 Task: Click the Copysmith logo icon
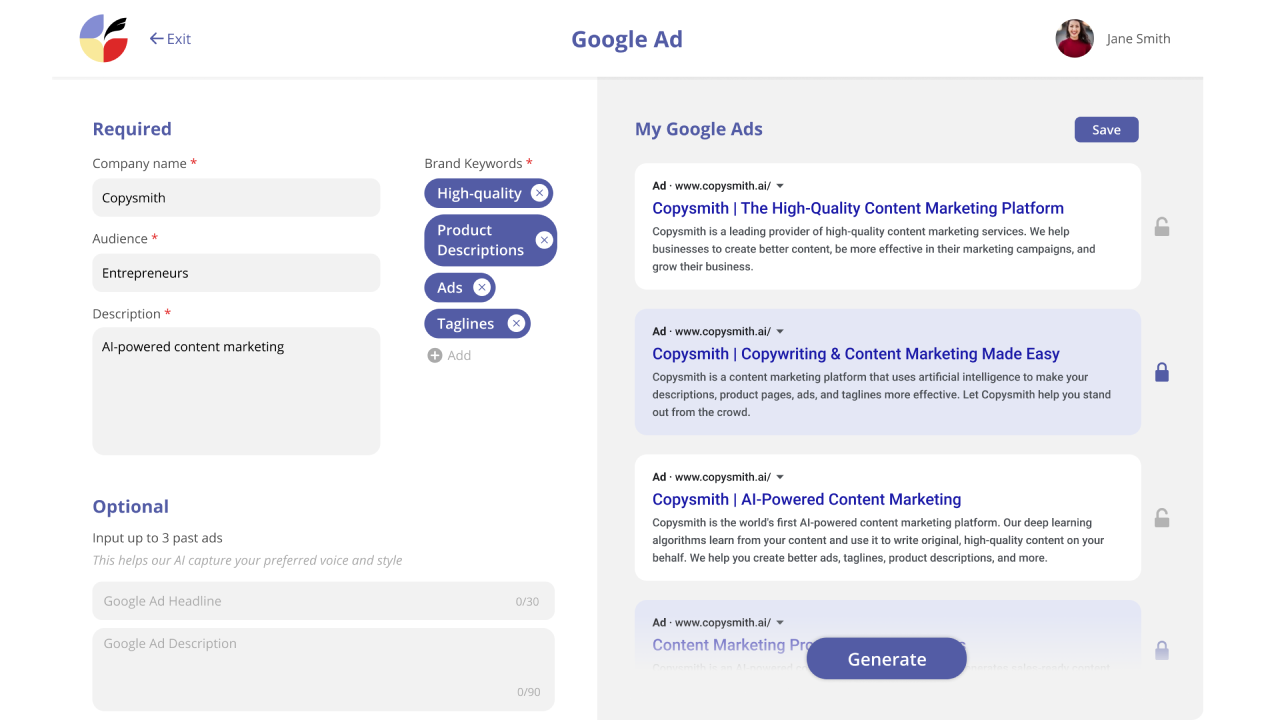[103, 39]
